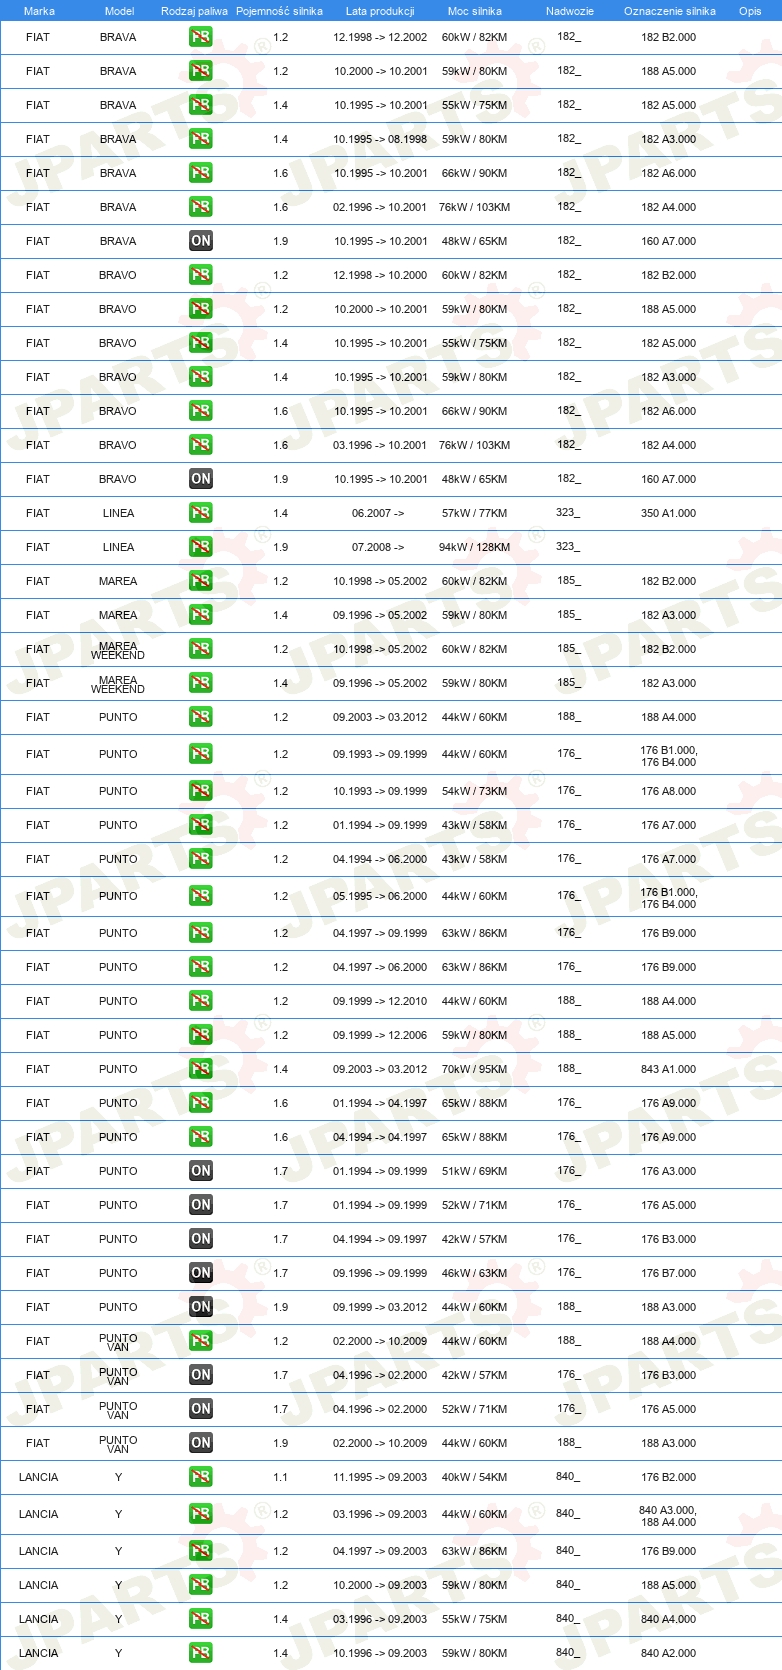Click the petrol icon in the BRAVO 76kW / 103KM row
Viewport: 782px width, 1670px height.
[x=201, y=445]
